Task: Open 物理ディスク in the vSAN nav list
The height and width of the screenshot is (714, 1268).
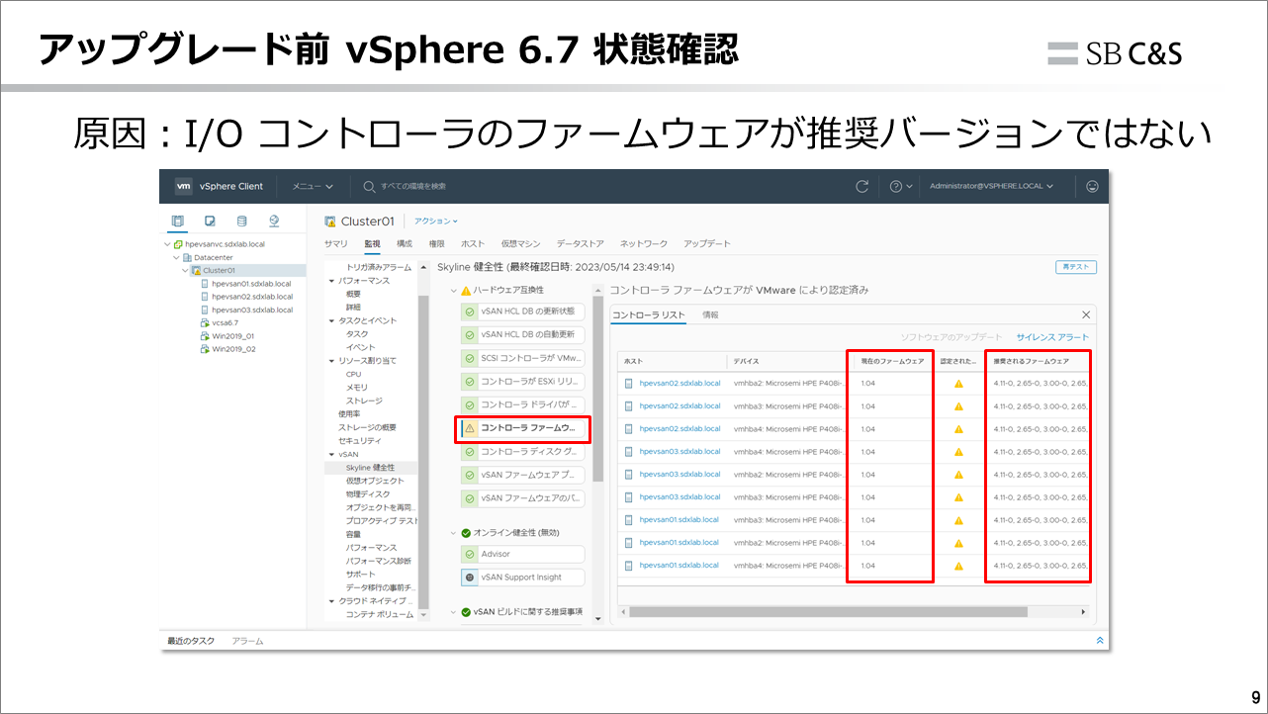Action: 368,494
